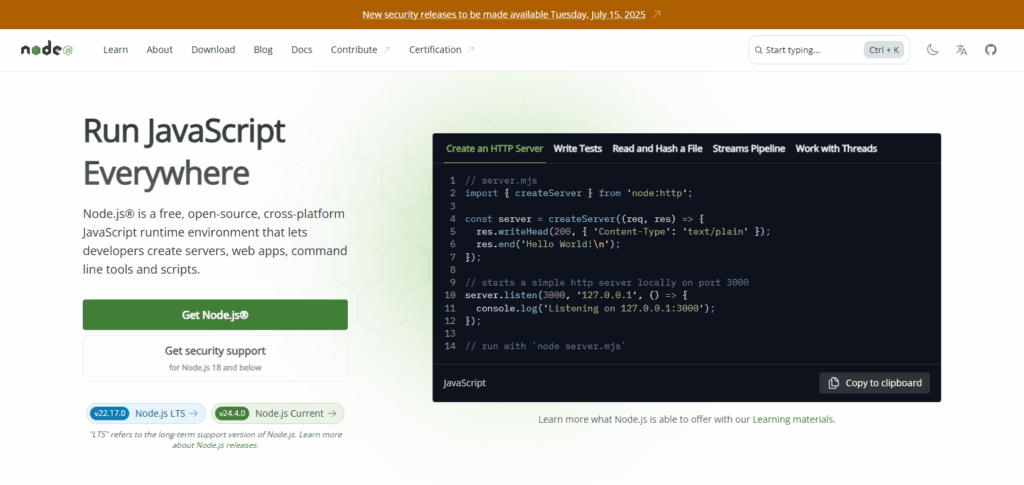Click the res.end('Hello World!\n') line

click(x=548, y=244)
